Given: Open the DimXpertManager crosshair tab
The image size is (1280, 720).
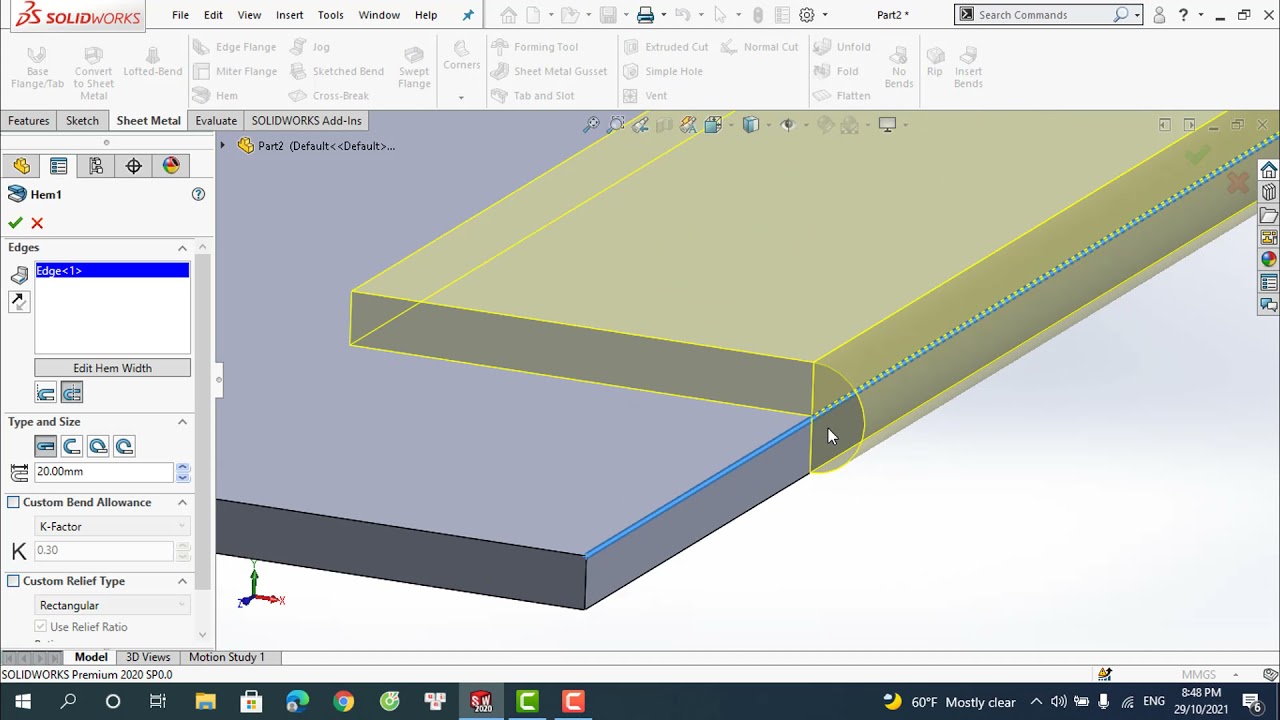Looking at the screenshot, I should 133,166.
